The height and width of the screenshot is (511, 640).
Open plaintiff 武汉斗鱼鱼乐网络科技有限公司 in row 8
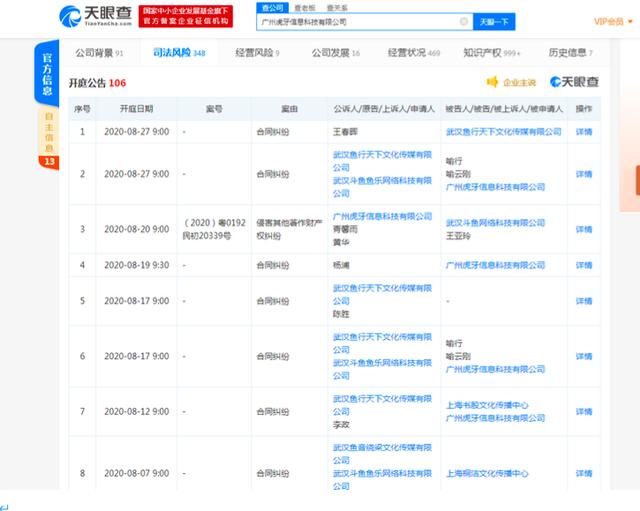[382, 480]
